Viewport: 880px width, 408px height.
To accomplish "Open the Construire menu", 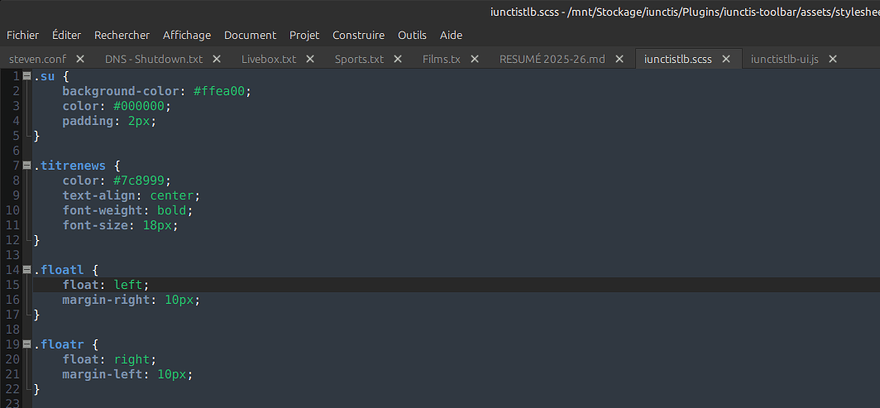I will pos(358,35).
